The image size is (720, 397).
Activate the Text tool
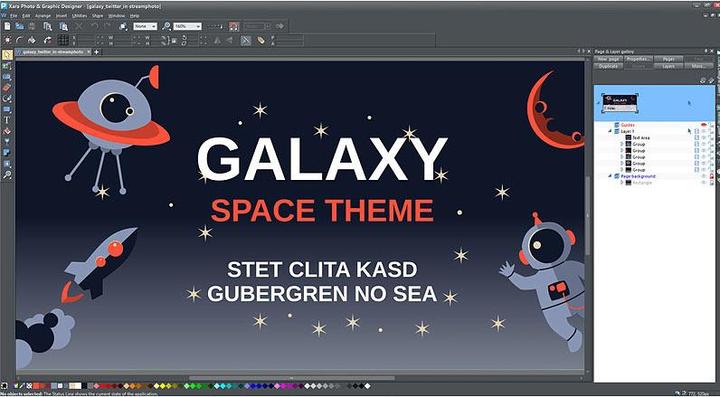click(7, 120)
